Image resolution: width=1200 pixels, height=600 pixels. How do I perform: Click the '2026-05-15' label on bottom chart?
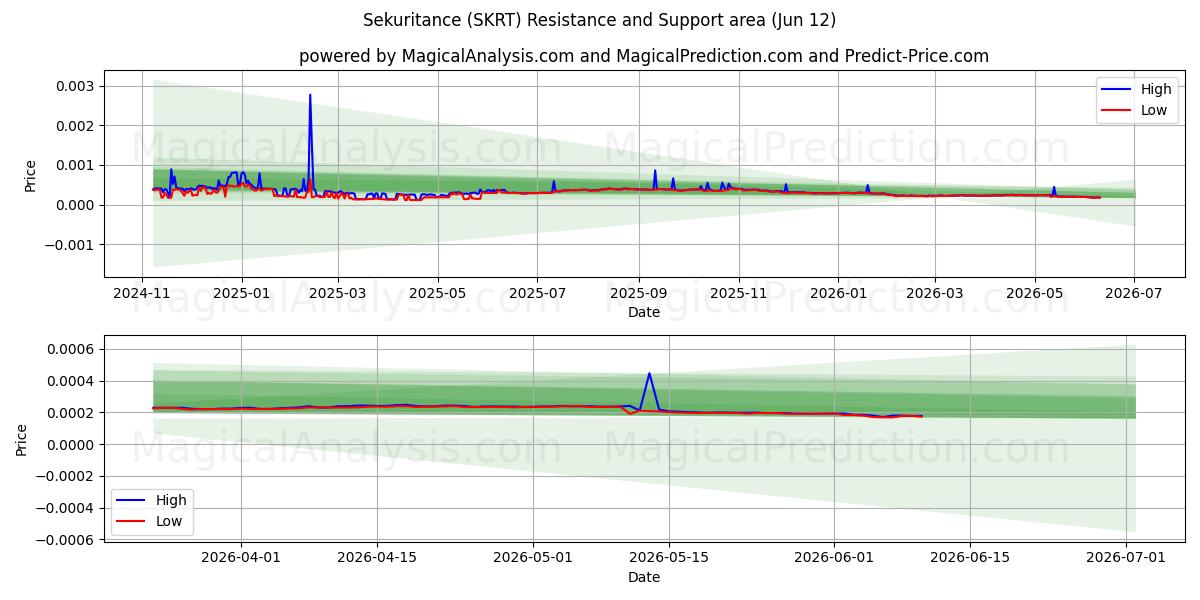click(668, 558)
